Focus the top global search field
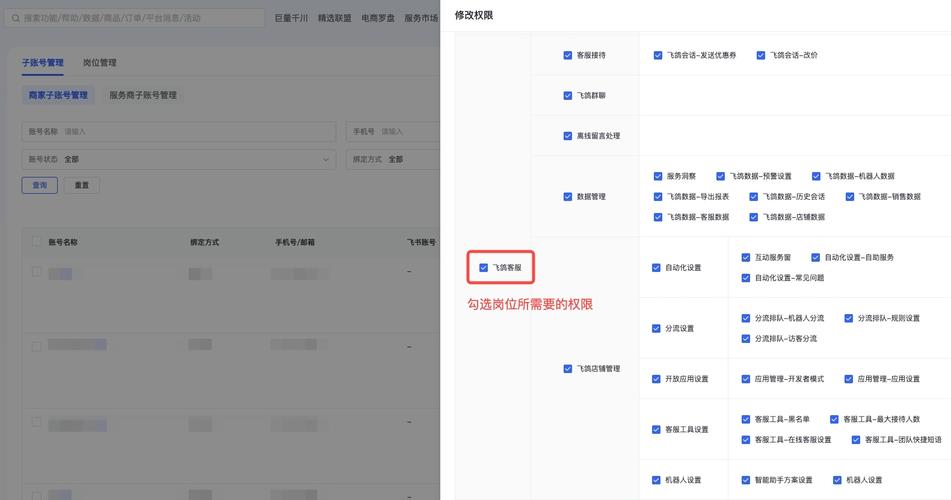The image size is (951, 500). [135, 18]
